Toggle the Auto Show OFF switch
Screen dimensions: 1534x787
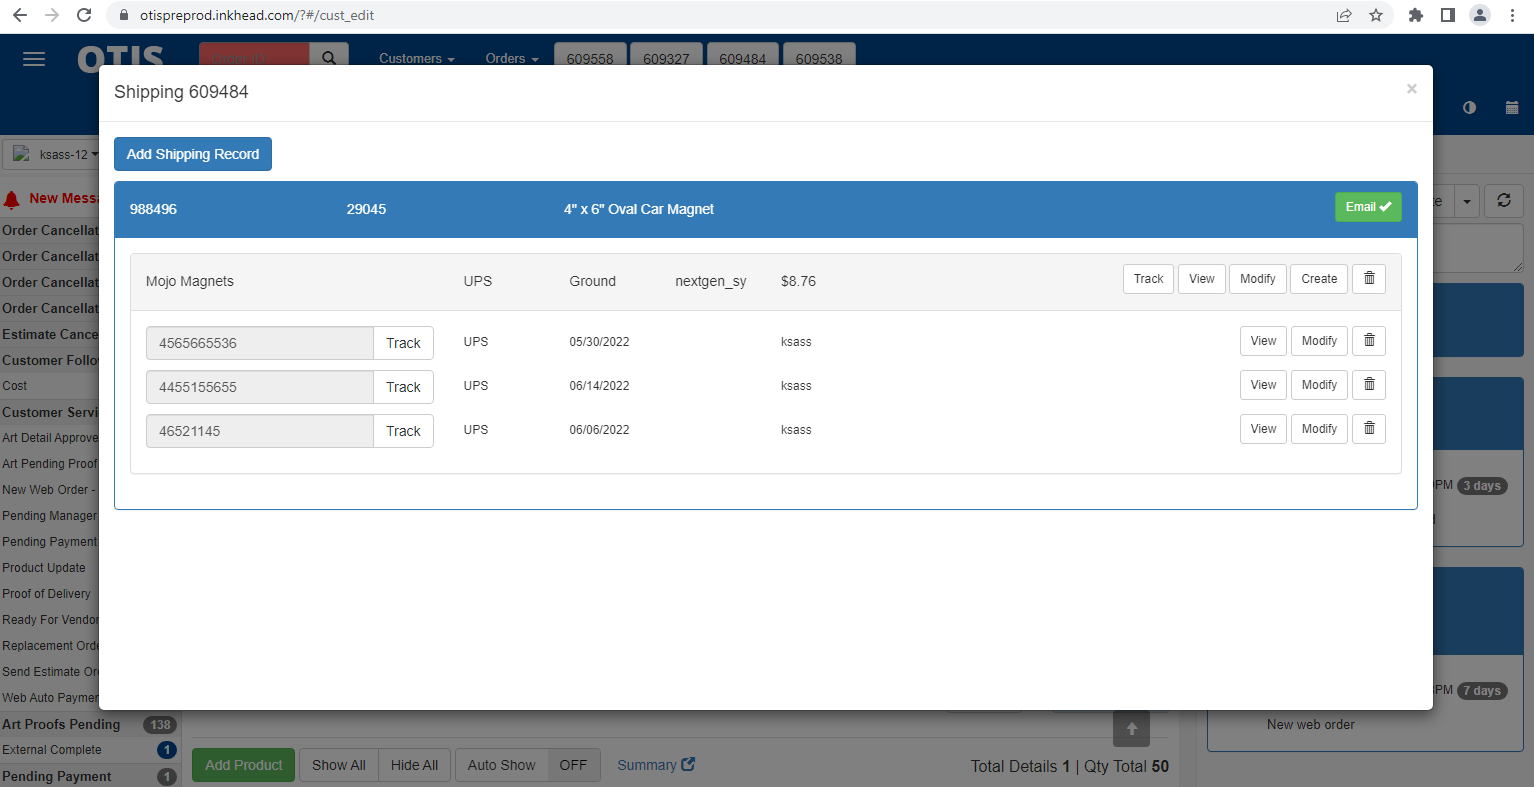(573, 765)
